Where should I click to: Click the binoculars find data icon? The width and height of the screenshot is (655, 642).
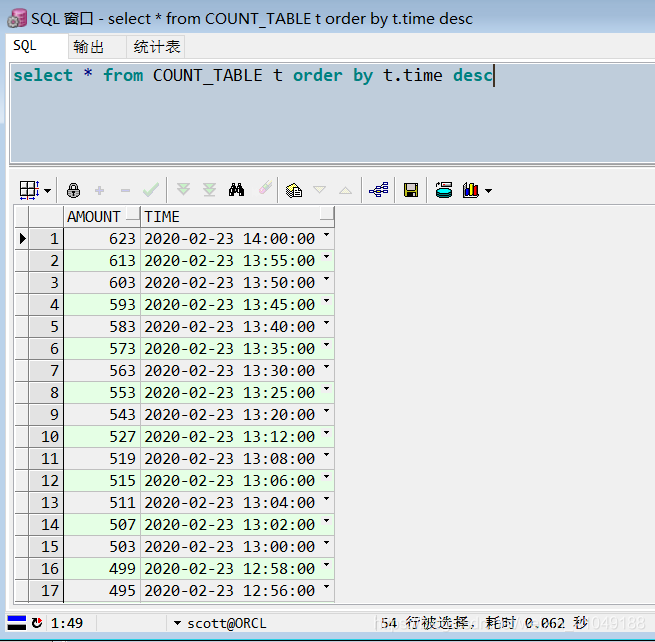pos(236,190)
